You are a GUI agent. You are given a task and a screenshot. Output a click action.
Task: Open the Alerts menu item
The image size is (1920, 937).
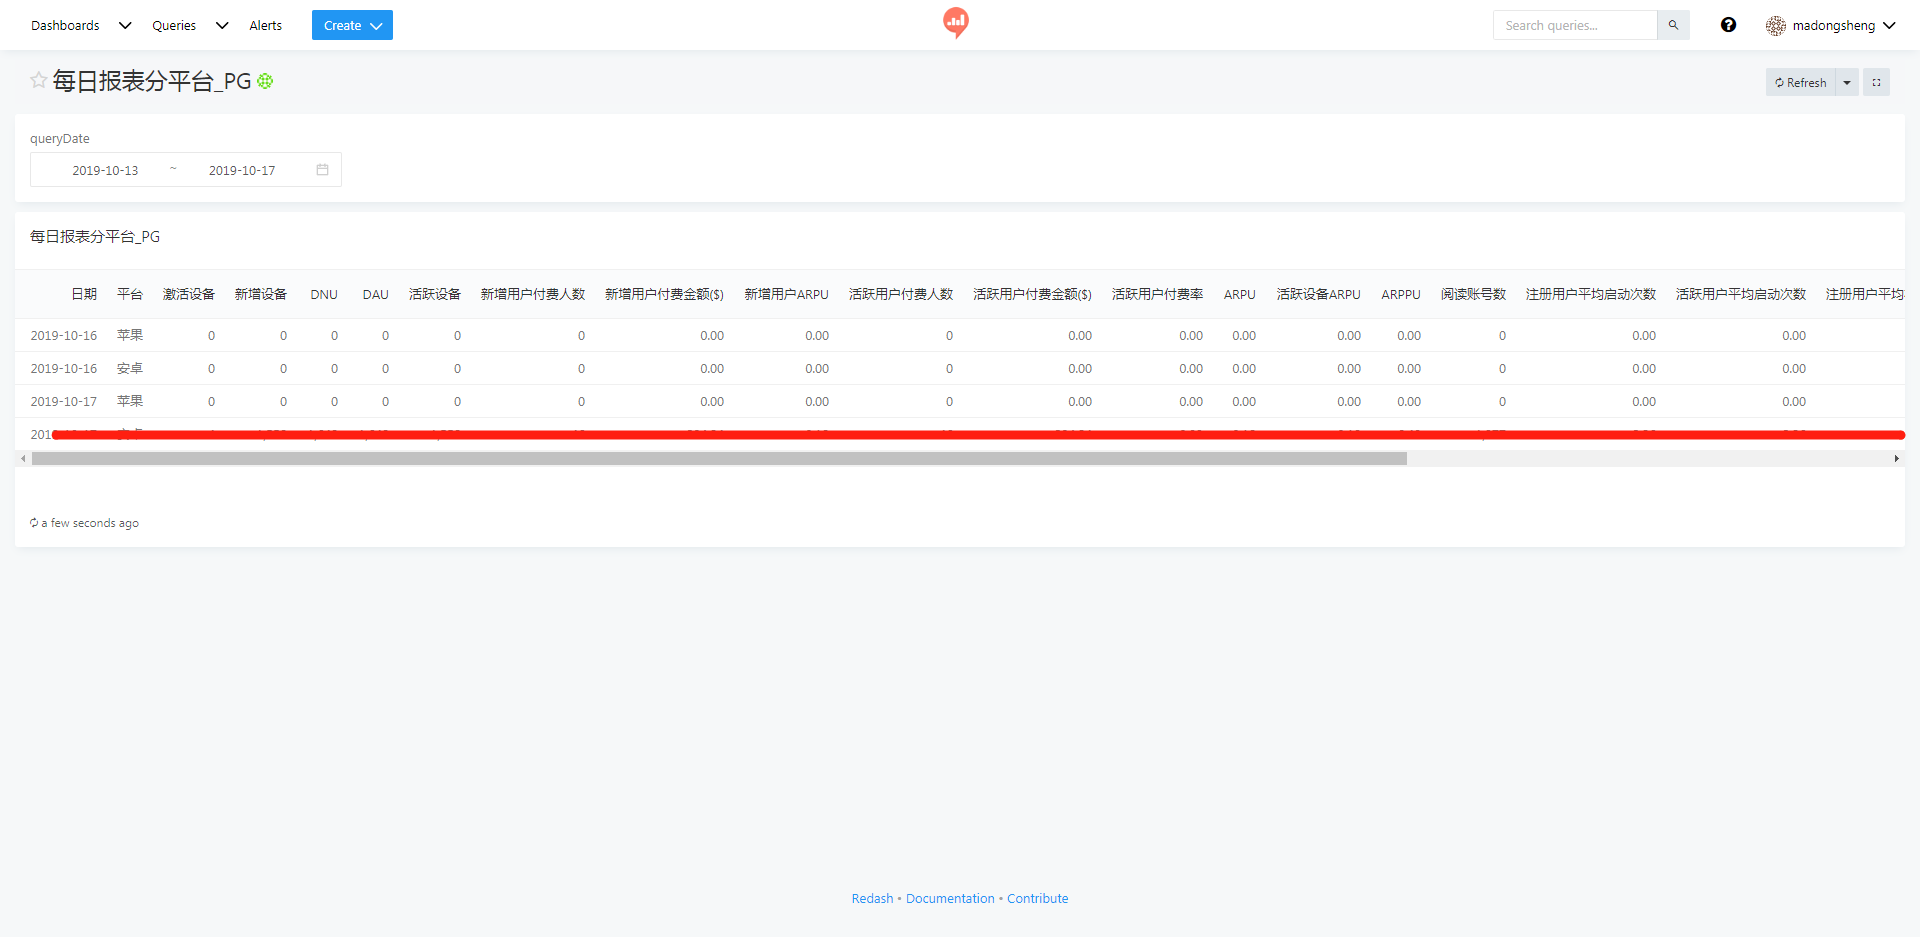[x=265, y=26]
